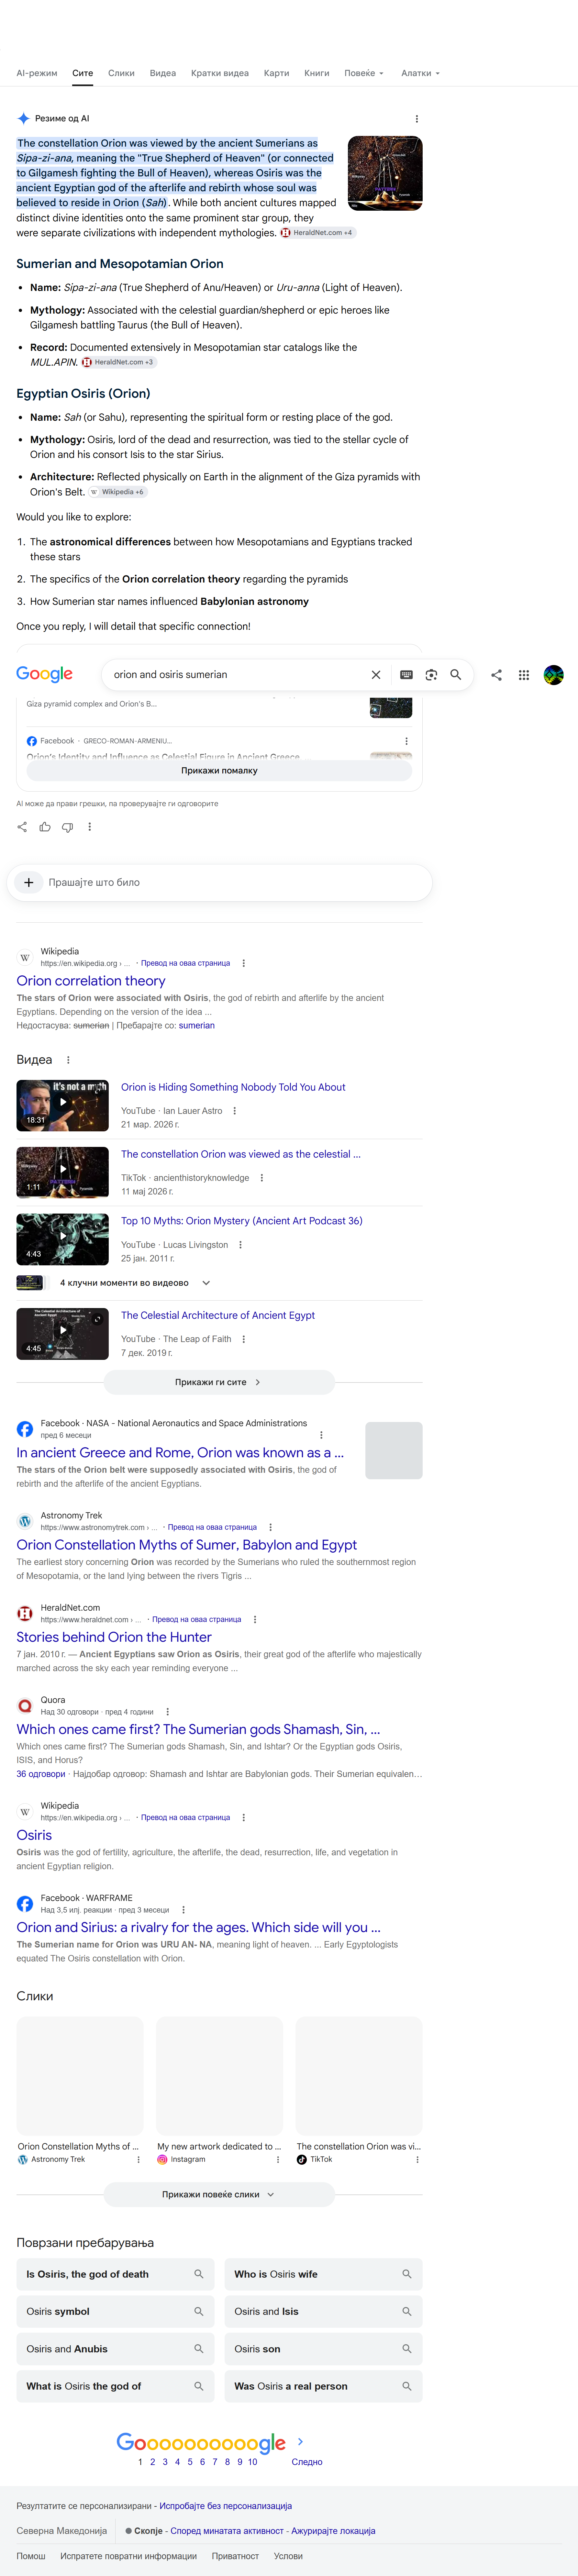This screenshot has height=2576, width=578.
Task: Give the AI overview a thumbs up
Action: pos(45,827)
